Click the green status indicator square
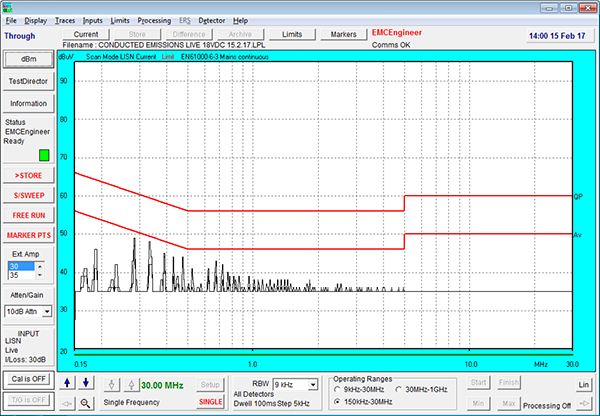 point(43,155)
